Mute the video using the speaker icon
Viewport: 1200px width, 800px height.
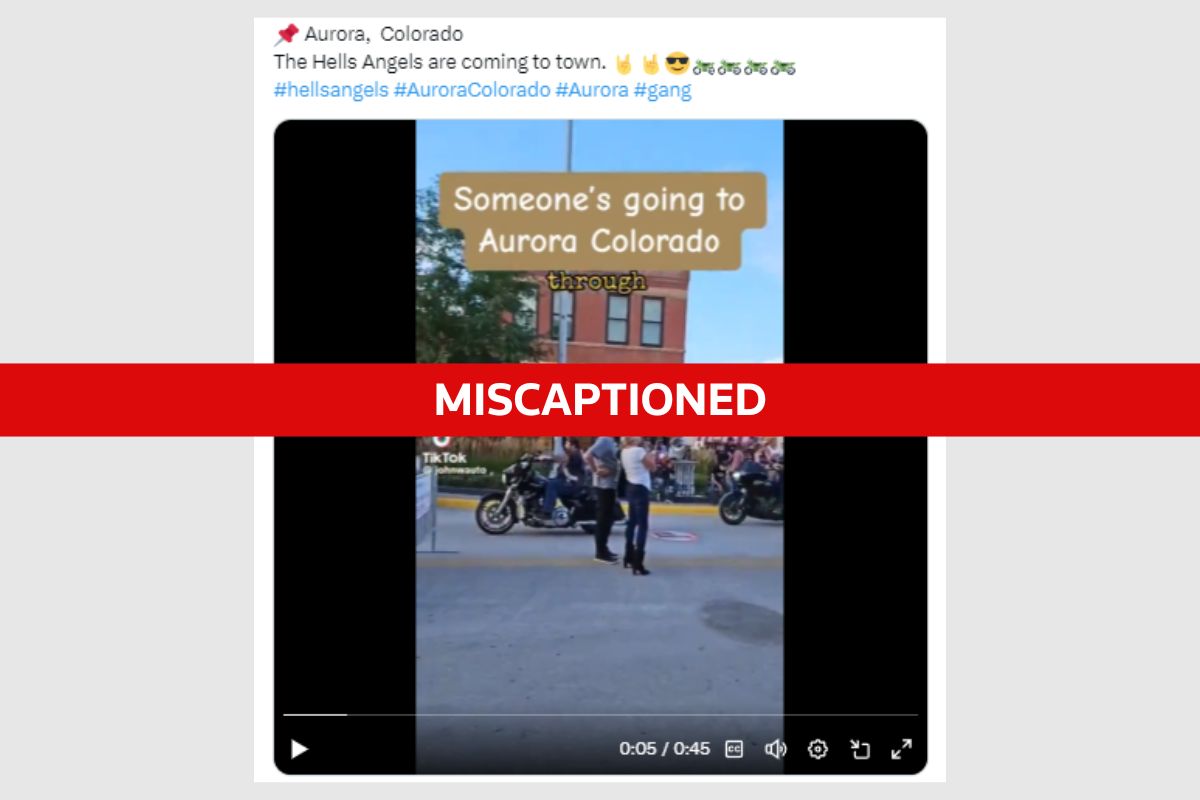pos(775,749)
